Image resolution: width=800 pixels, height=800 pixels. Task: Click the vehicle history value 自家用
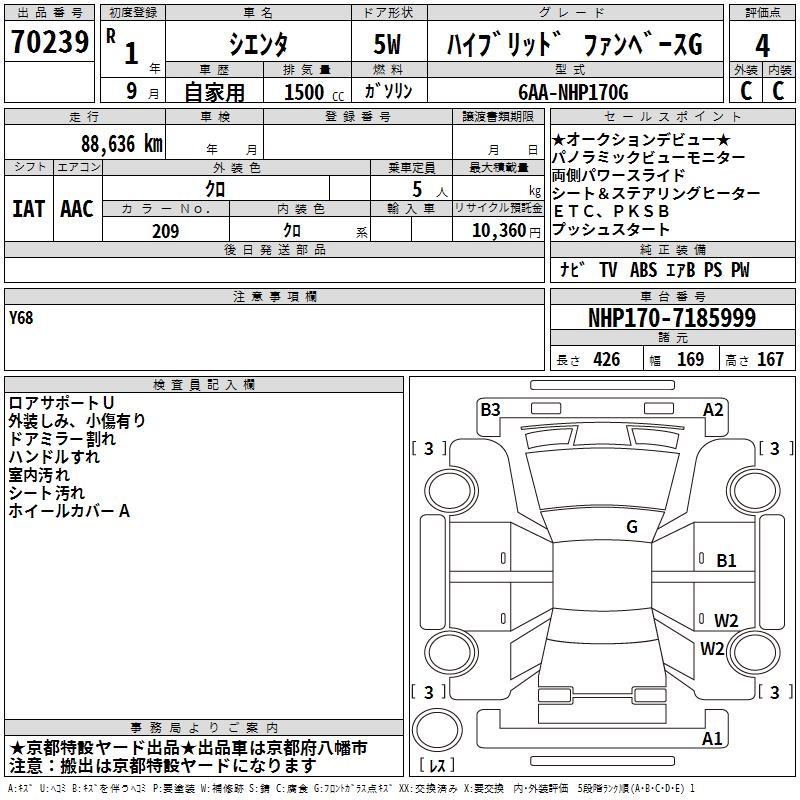pos(214,92)
